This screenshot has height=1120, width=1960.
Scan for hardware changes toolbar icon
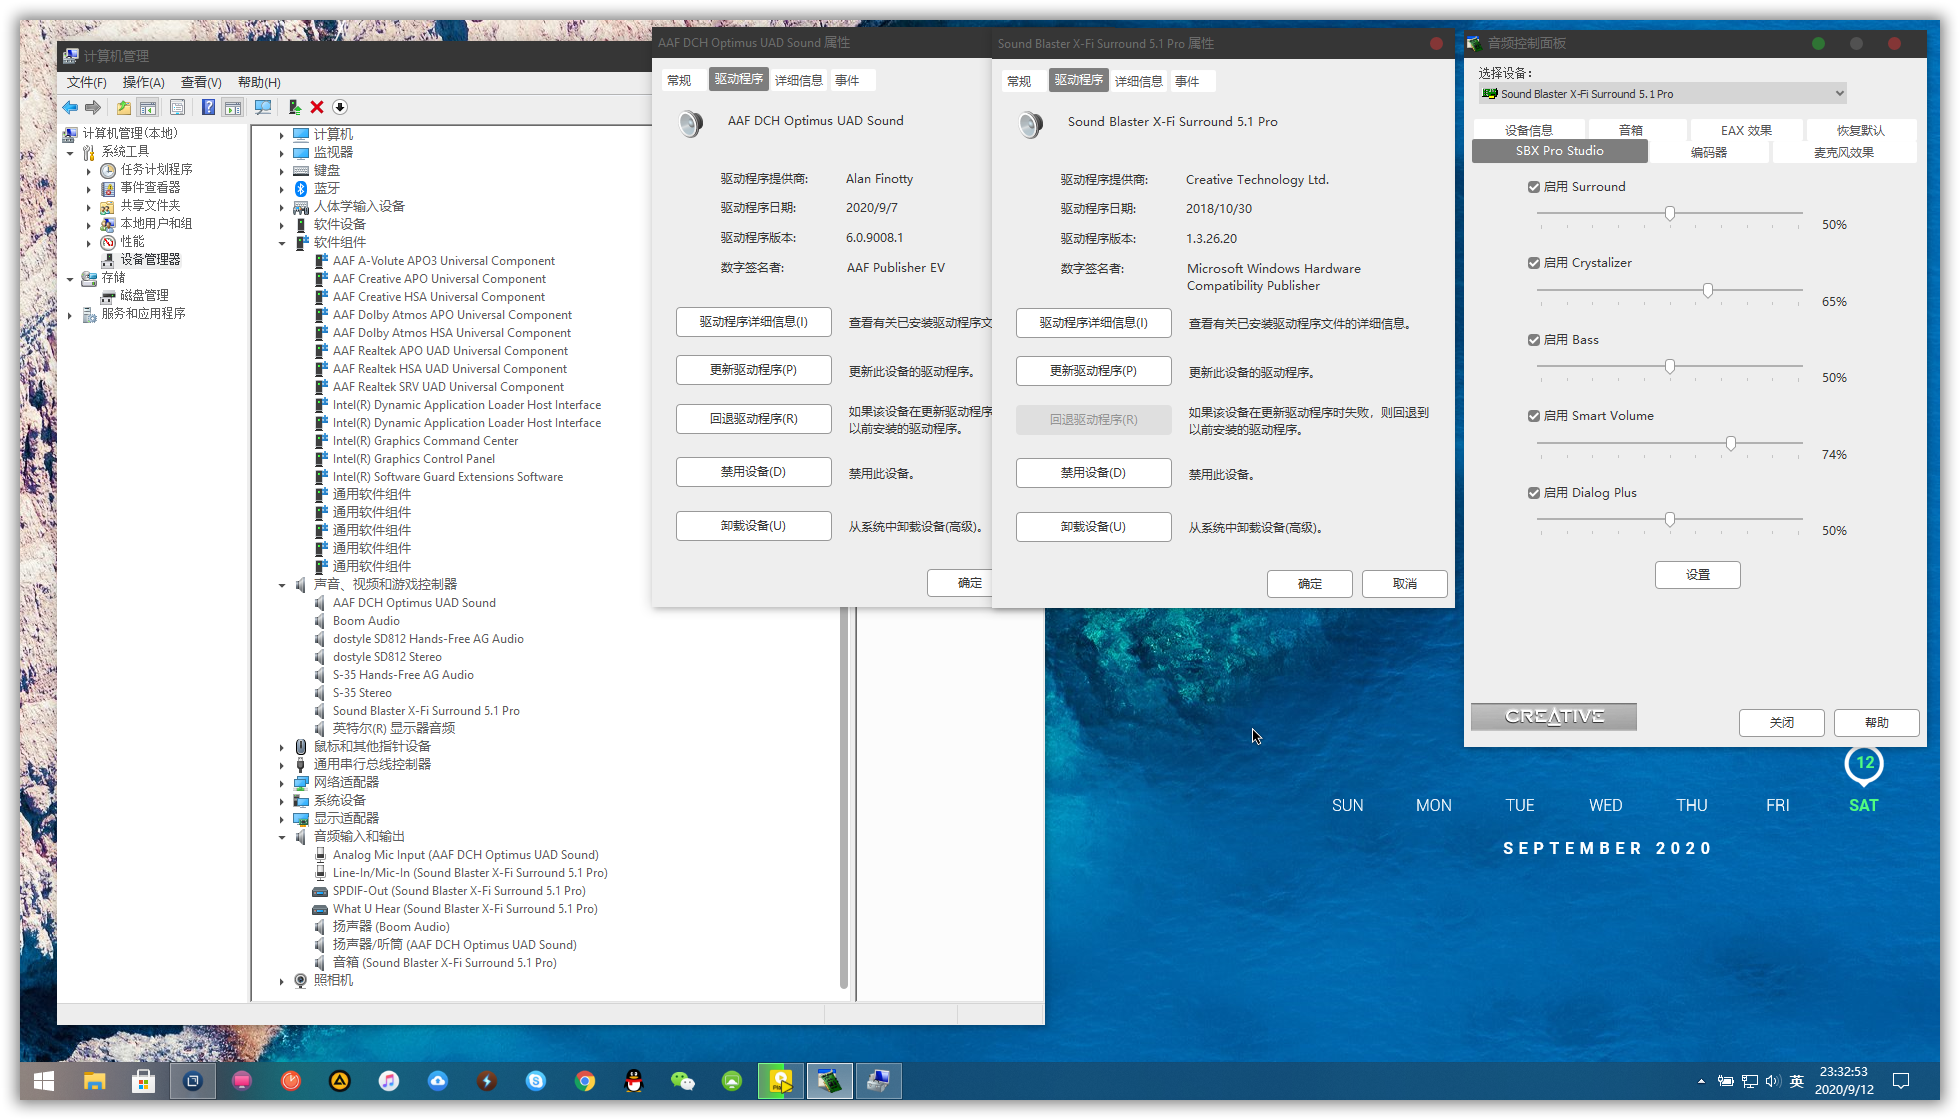[x=263, y=107]
